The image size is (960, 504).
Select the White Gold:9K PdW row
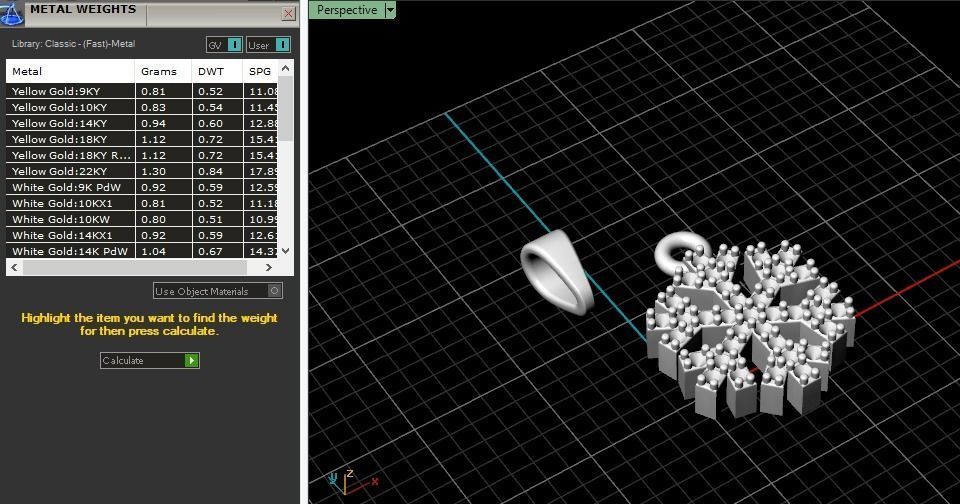click(142, 187)
